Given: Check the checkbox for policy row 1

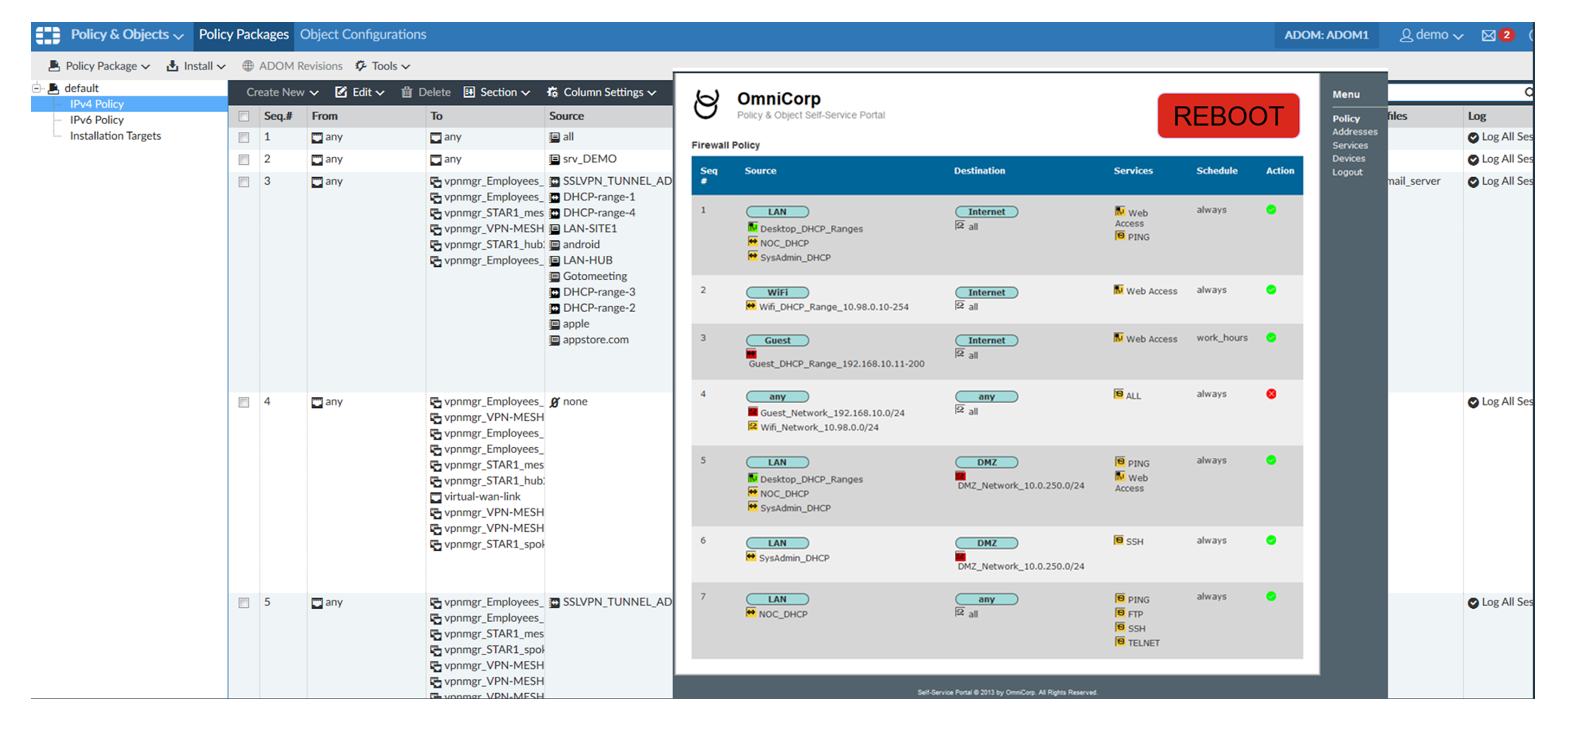Looking at the screenshot, I should click(243, 138).
